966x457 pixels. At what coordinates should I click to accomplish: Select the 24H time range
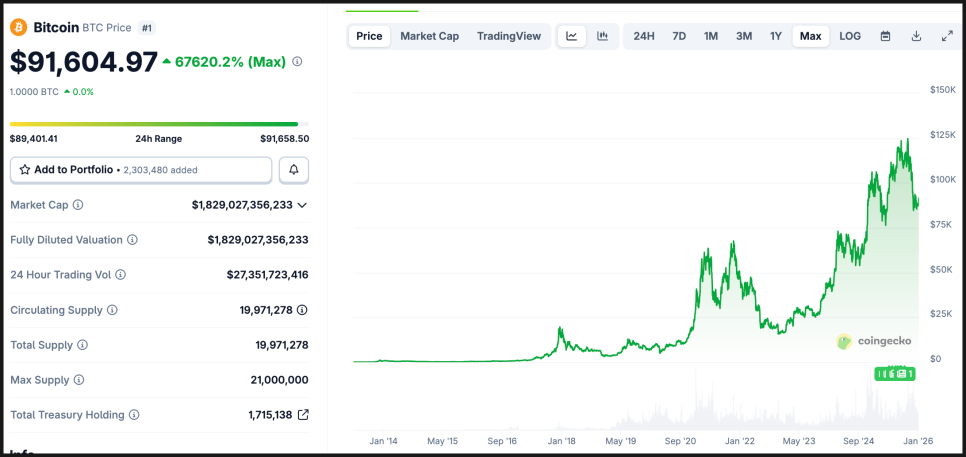tap(644, 36)
